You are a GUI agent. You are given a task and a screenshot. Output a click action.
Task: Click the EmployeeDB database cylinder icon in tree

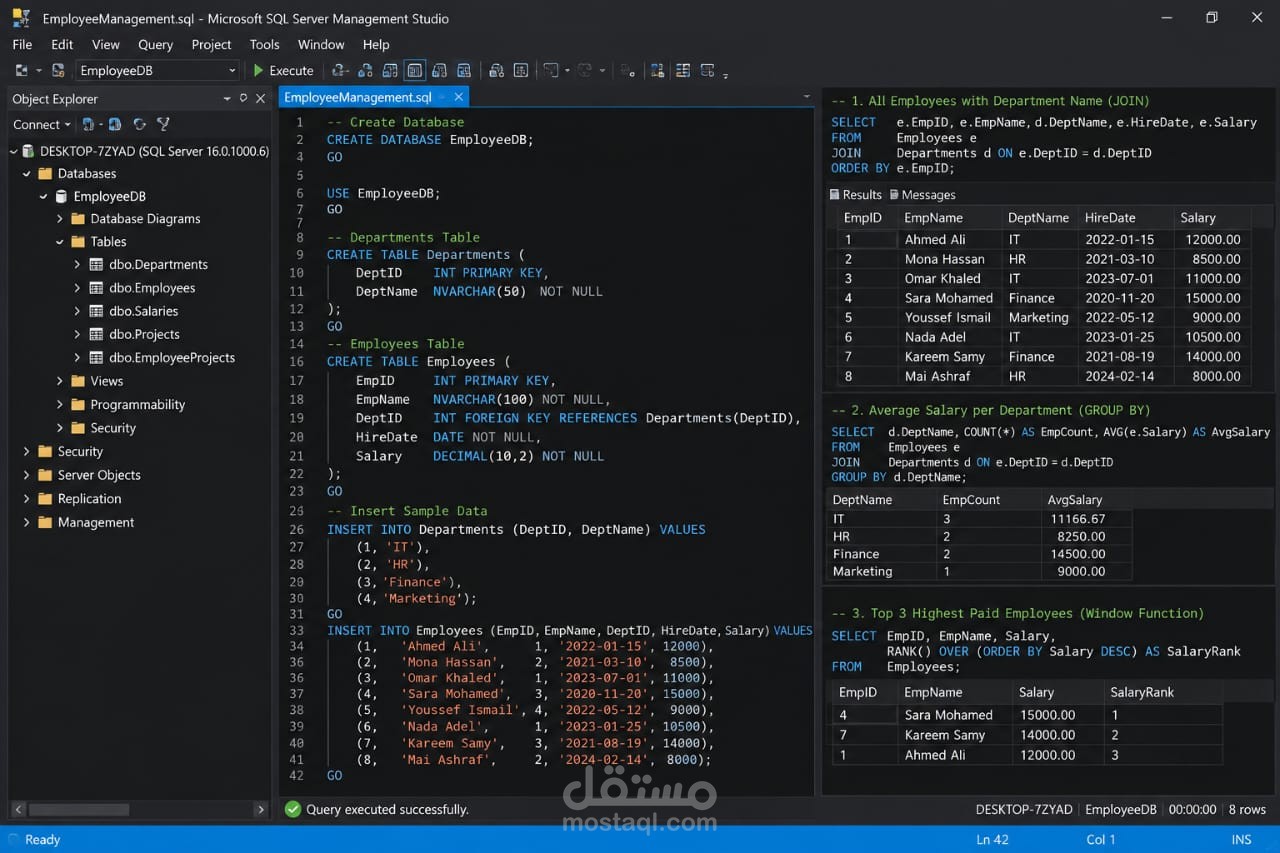coord(62,197)
